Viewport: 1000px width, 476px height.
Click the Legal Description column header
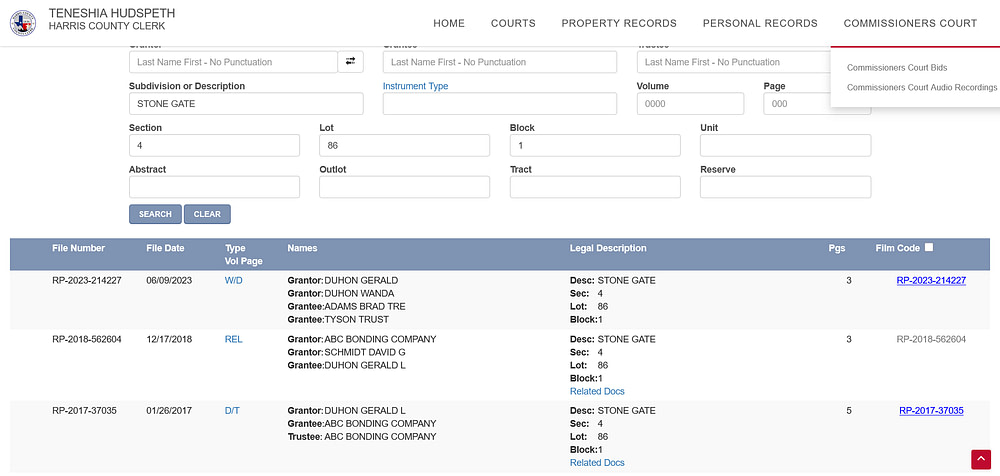[608, 248]
